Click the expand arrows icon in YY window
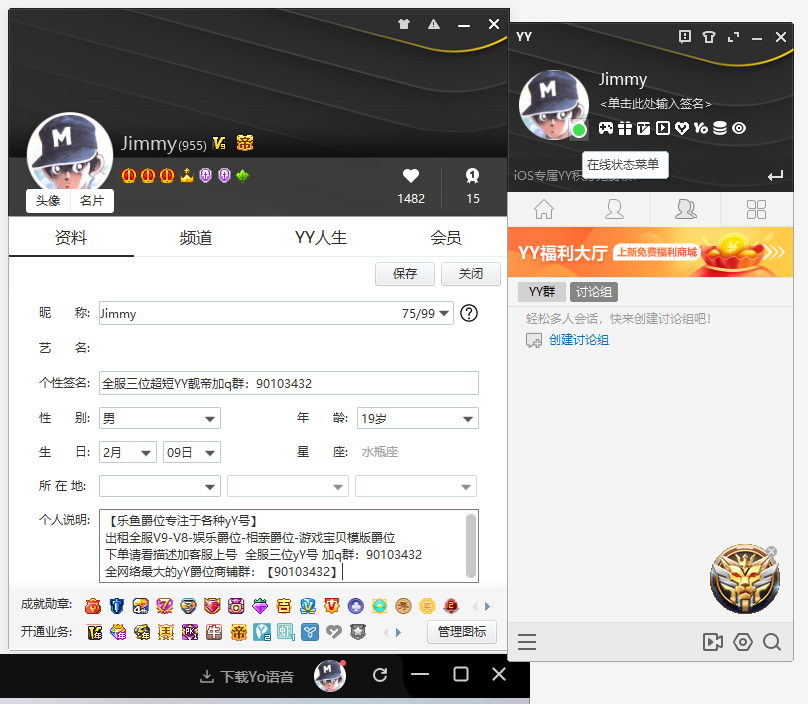 click(x=733, y=37)
